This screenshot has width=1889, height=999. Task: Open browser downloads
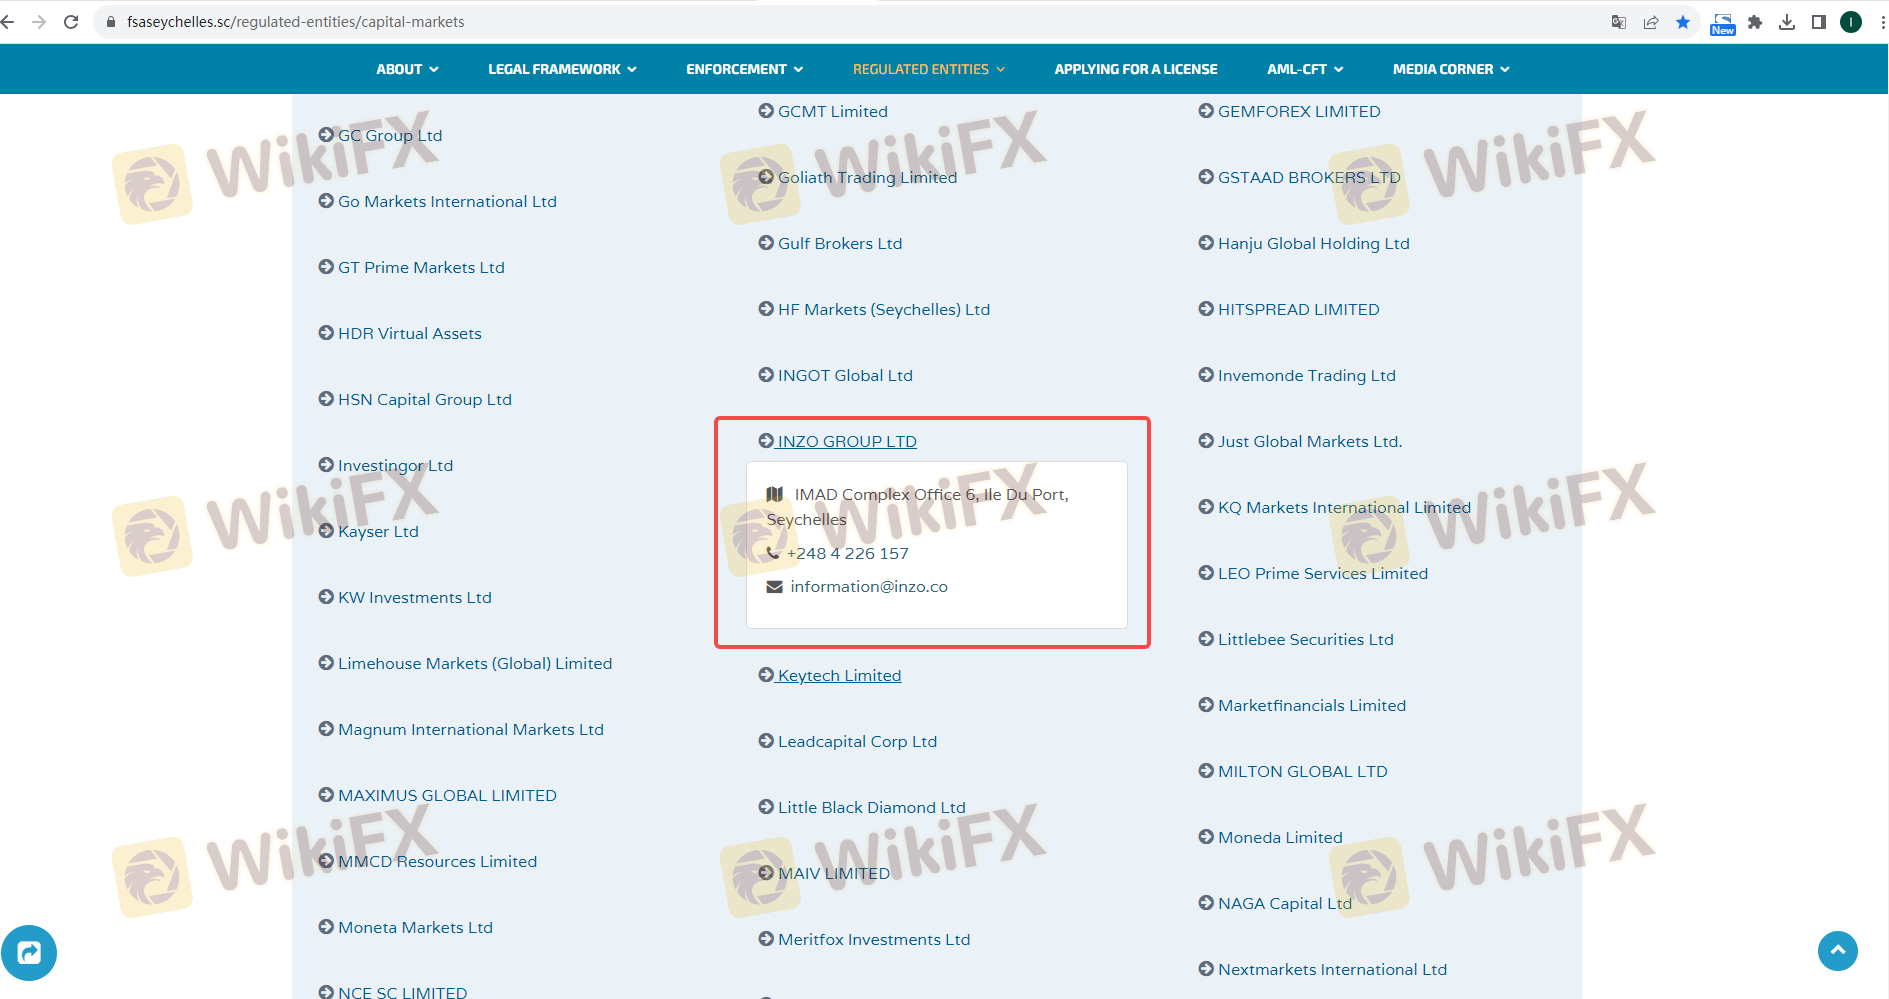tap(1787, 22)
